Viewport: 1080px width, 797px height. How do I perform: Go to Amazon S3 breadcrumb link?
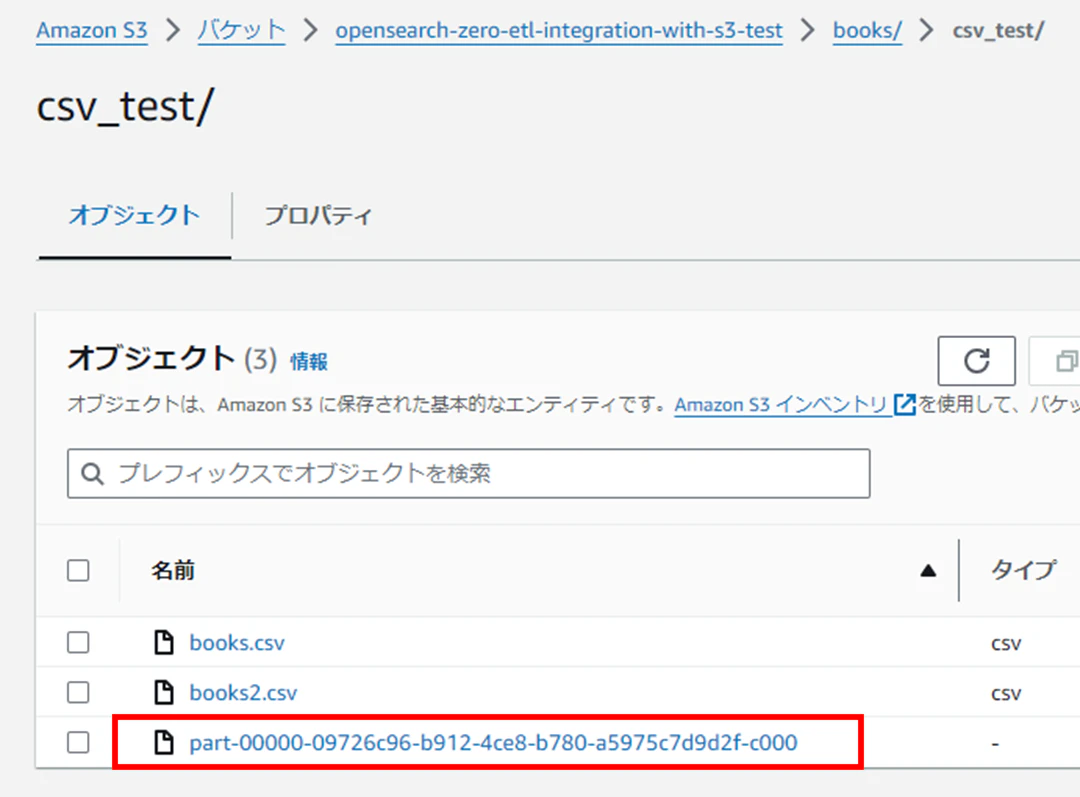coord(92,30)
